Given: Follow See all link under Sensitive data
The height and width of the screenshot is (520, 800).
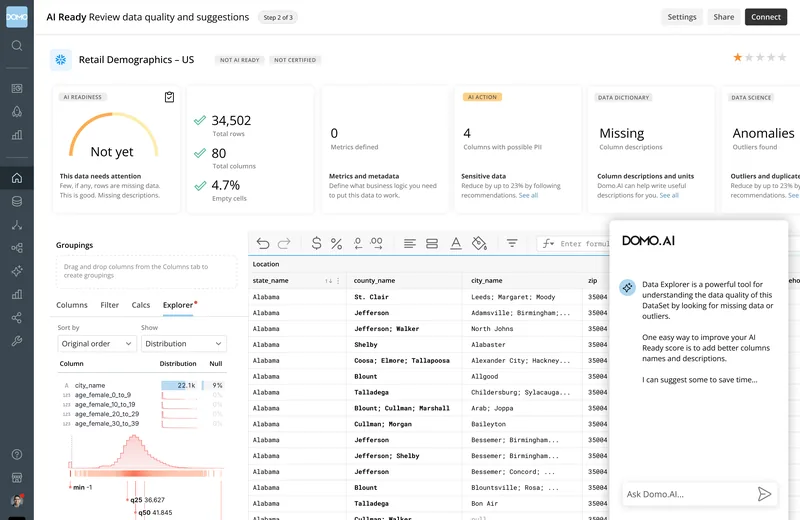Looking at the screenshot, I should click(x=528, y=195).
